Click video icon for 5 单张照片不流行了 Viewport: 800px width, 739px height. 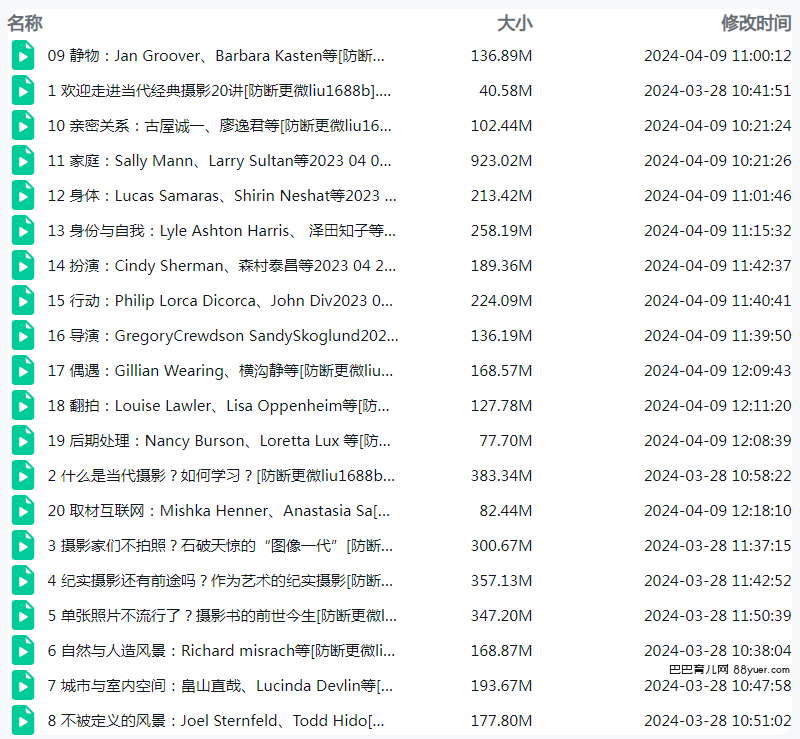pos(23,615)
